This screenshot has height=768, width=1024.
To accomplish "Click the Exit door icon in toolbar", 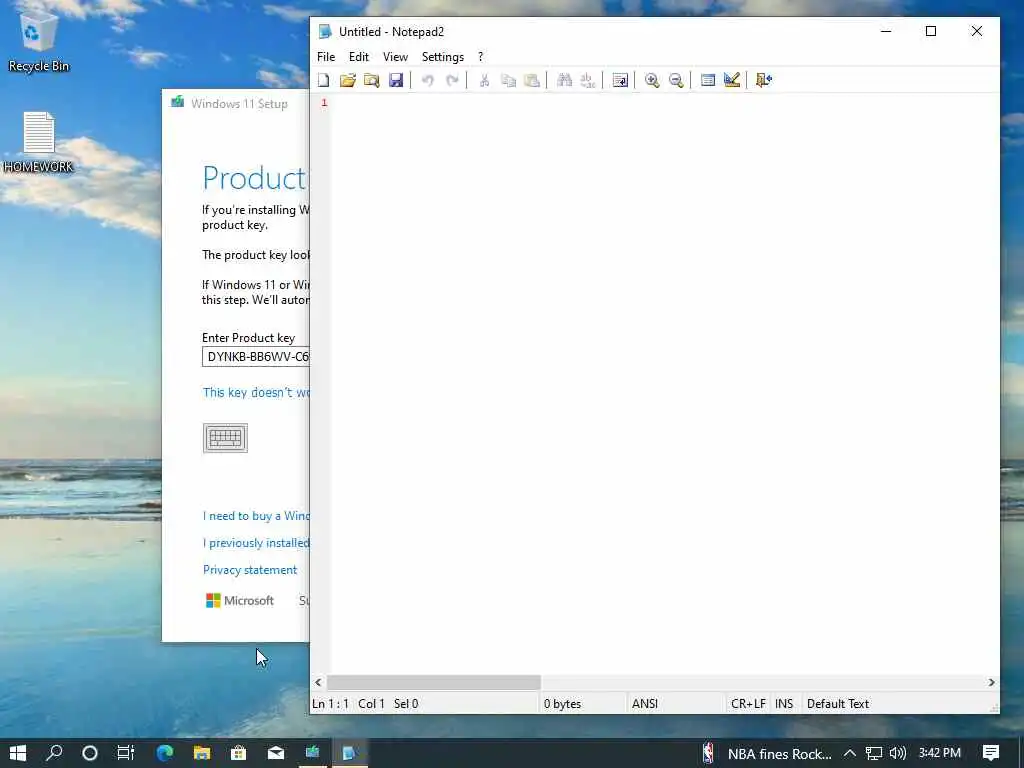I will pos(763,80).
